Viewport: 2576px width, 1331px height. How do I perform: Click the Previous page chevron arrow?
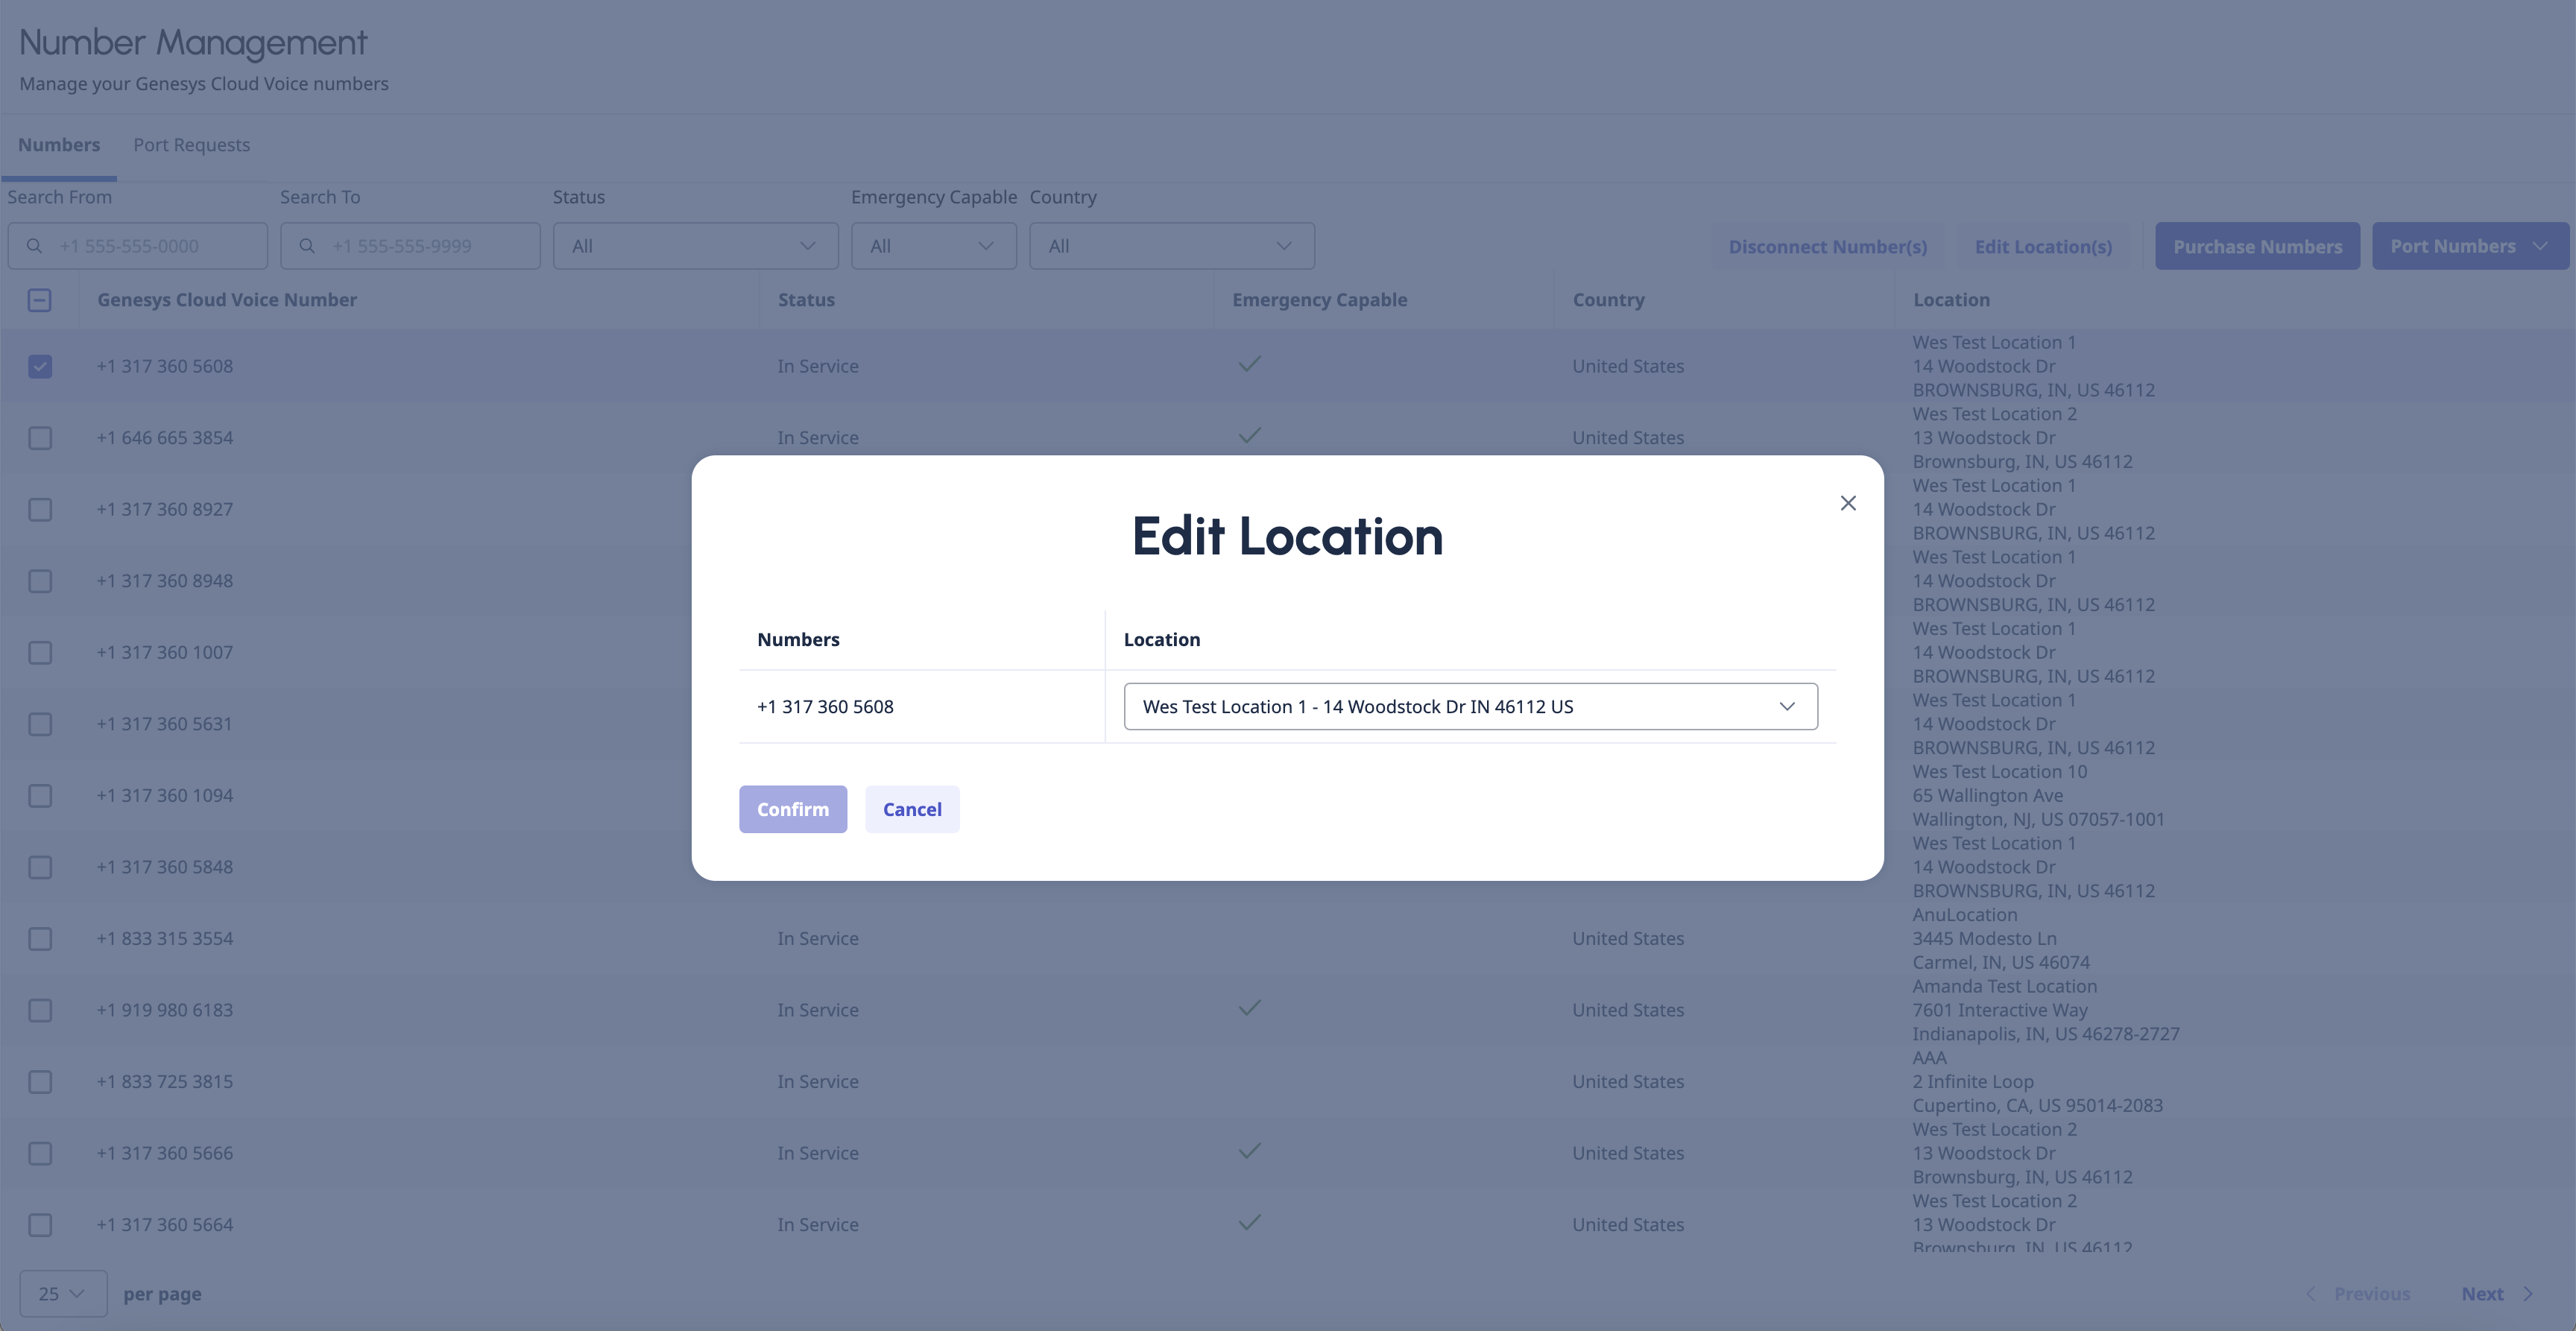pyautogui.click(x=2311, y=1294)
